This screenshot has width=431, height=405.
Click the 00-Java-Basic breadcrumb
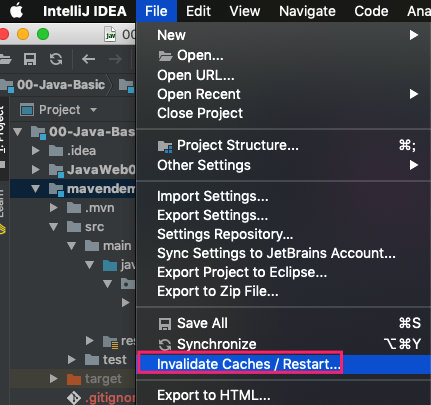click(61, 85)
